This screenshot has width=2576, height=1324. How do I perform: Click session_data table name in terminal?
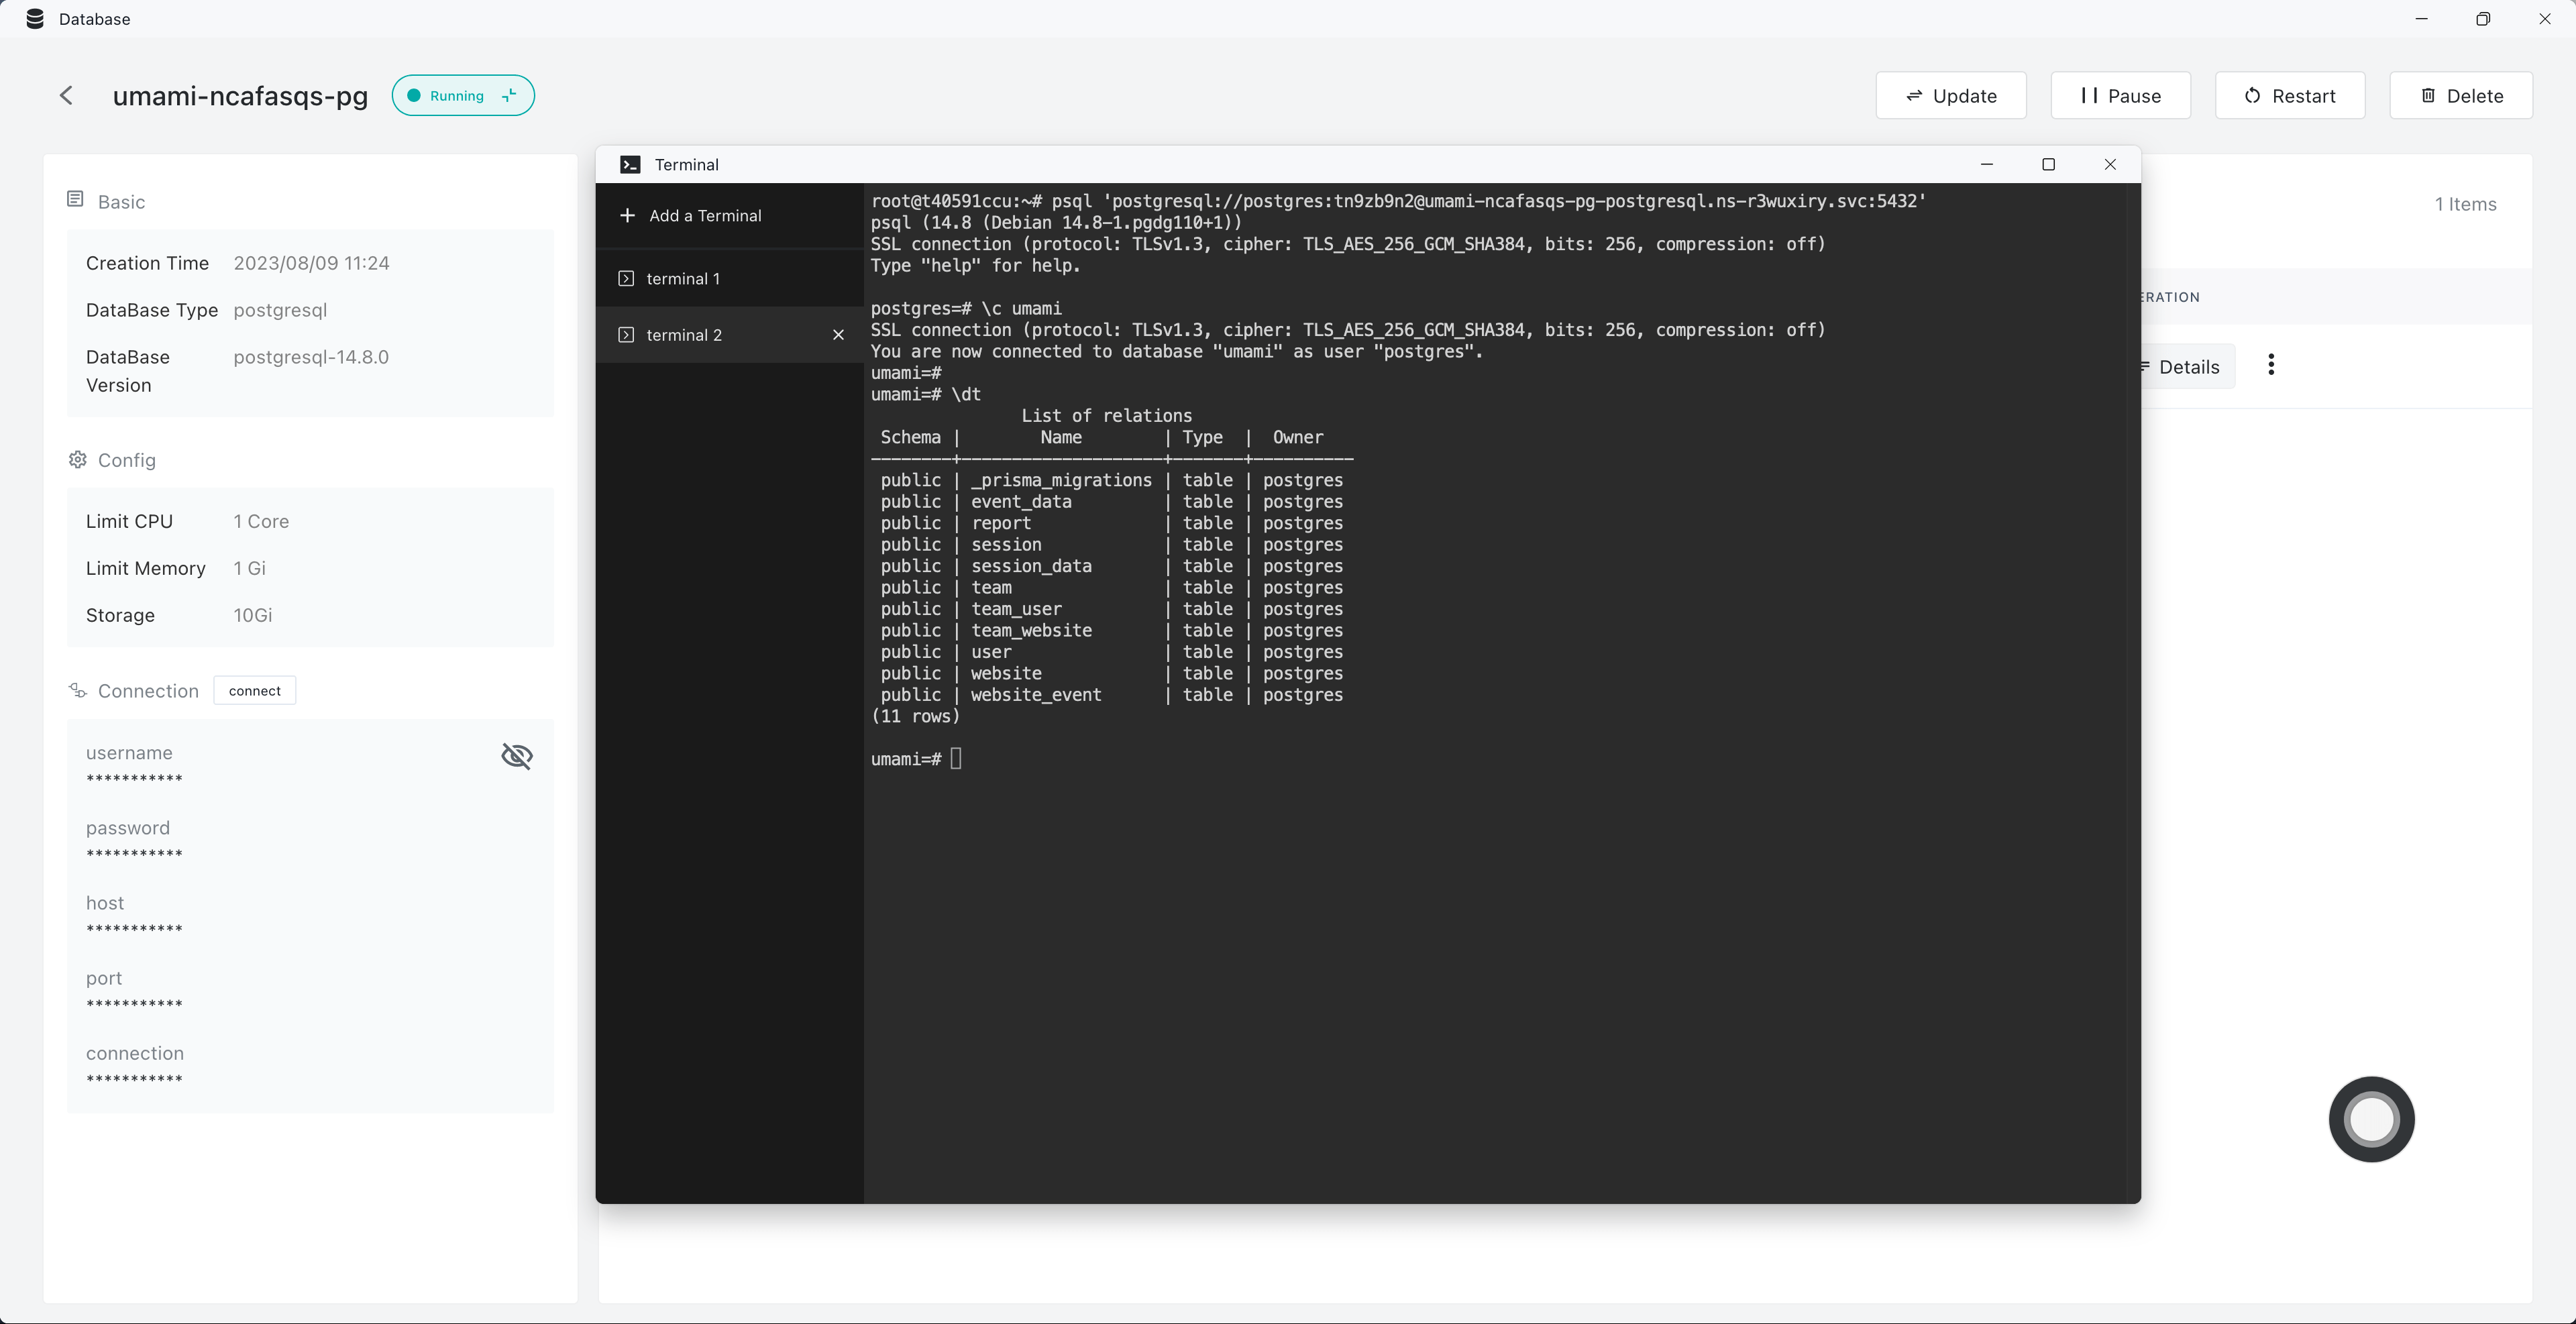coord(1031,566)
